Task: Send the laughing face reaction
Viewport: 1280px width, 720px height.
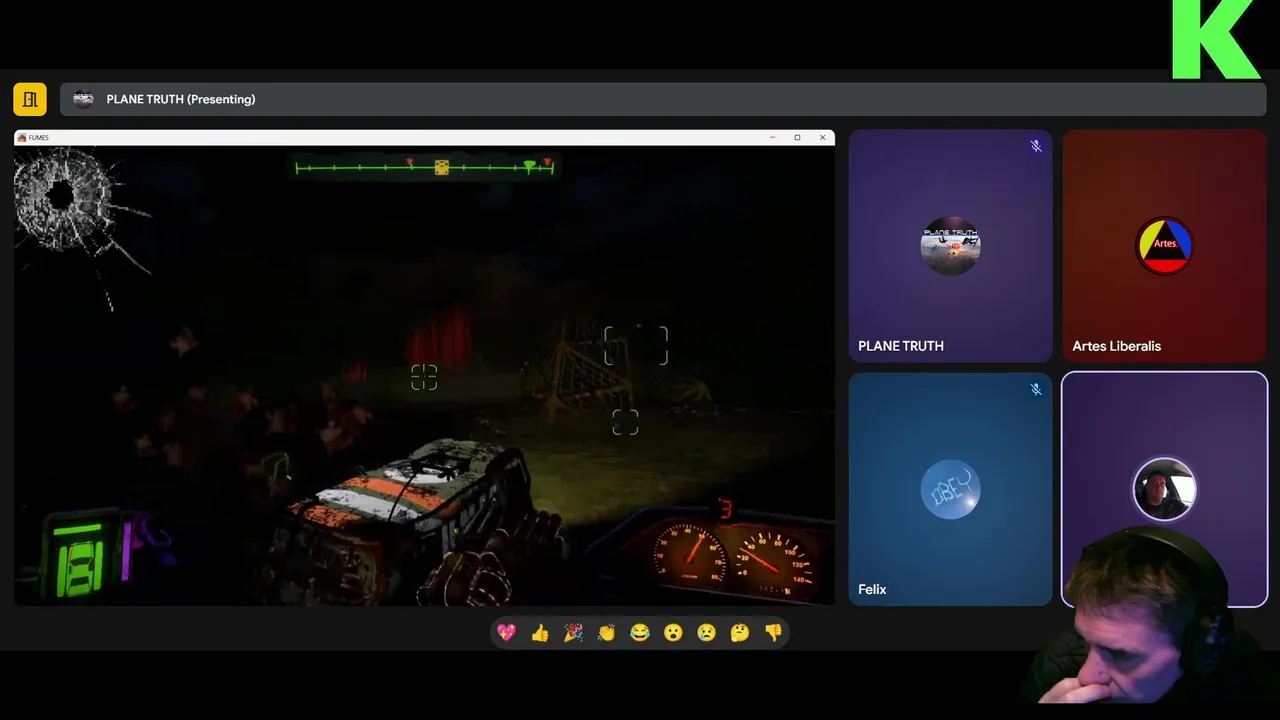Action: 640,632
